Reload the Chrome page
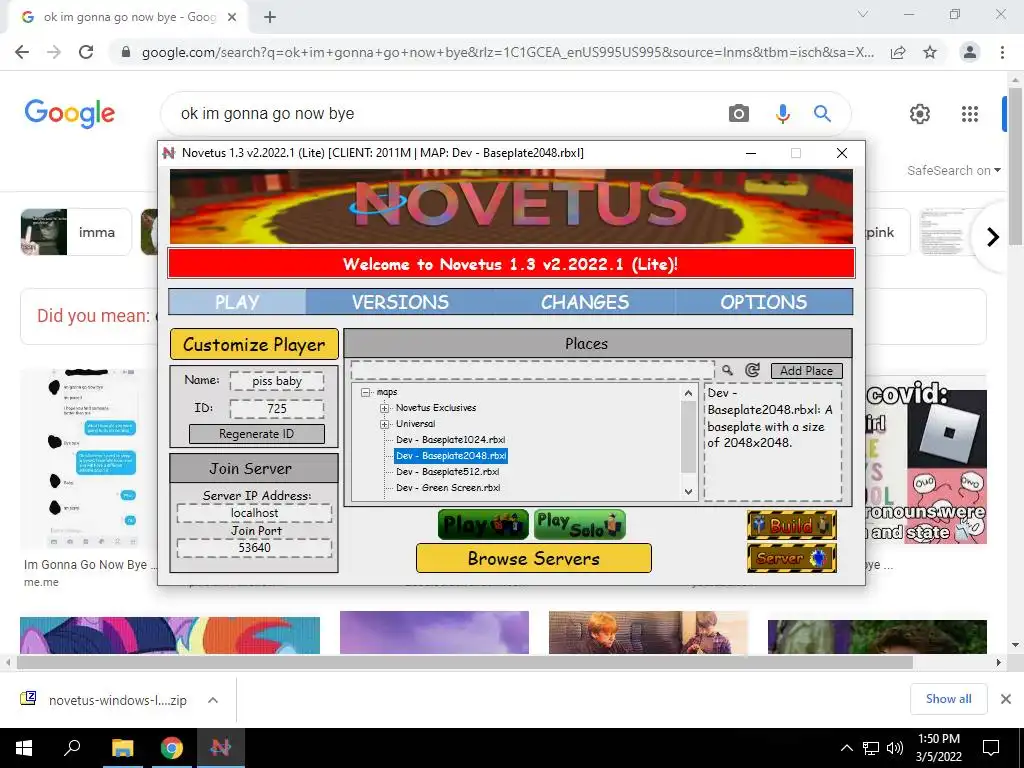Viewport: 1024px width, 768px height. point(86,52)
